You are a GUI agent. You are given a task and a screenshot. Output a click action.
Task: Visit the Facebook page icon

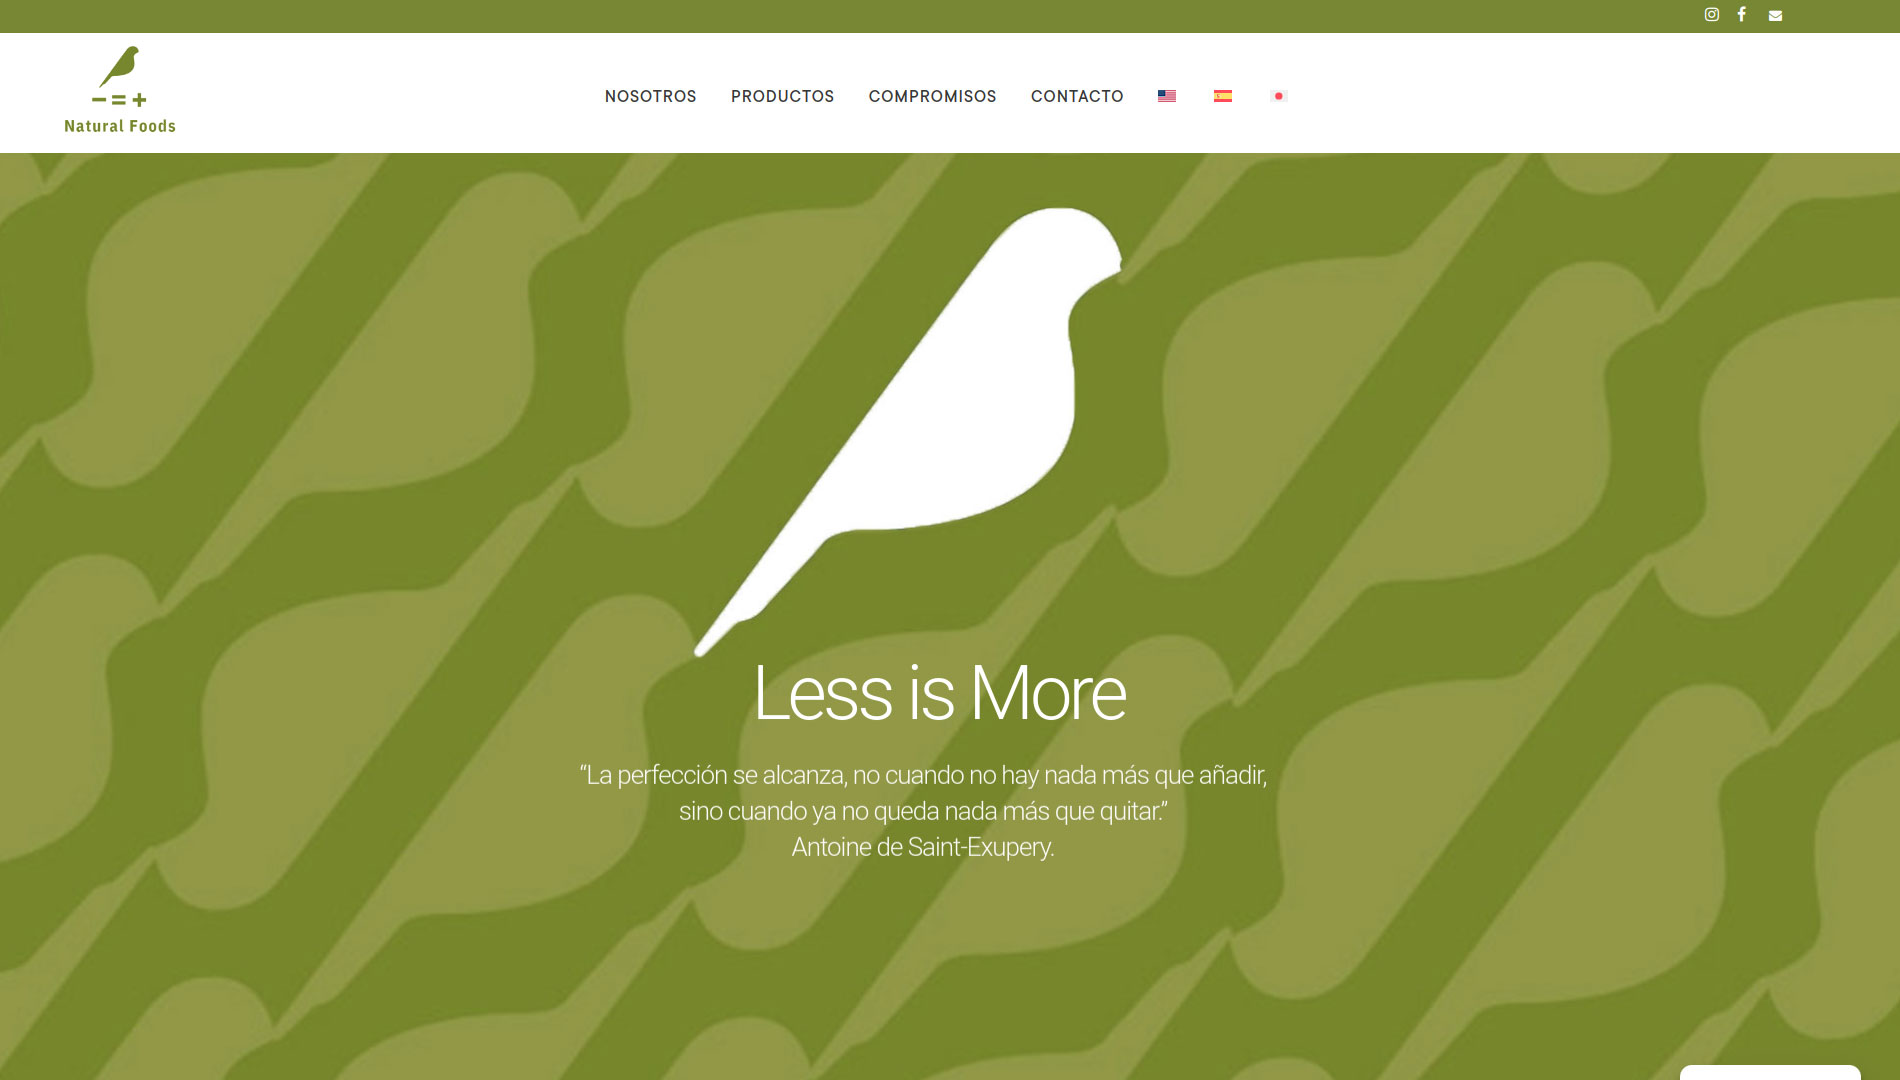coord(1742,15)
